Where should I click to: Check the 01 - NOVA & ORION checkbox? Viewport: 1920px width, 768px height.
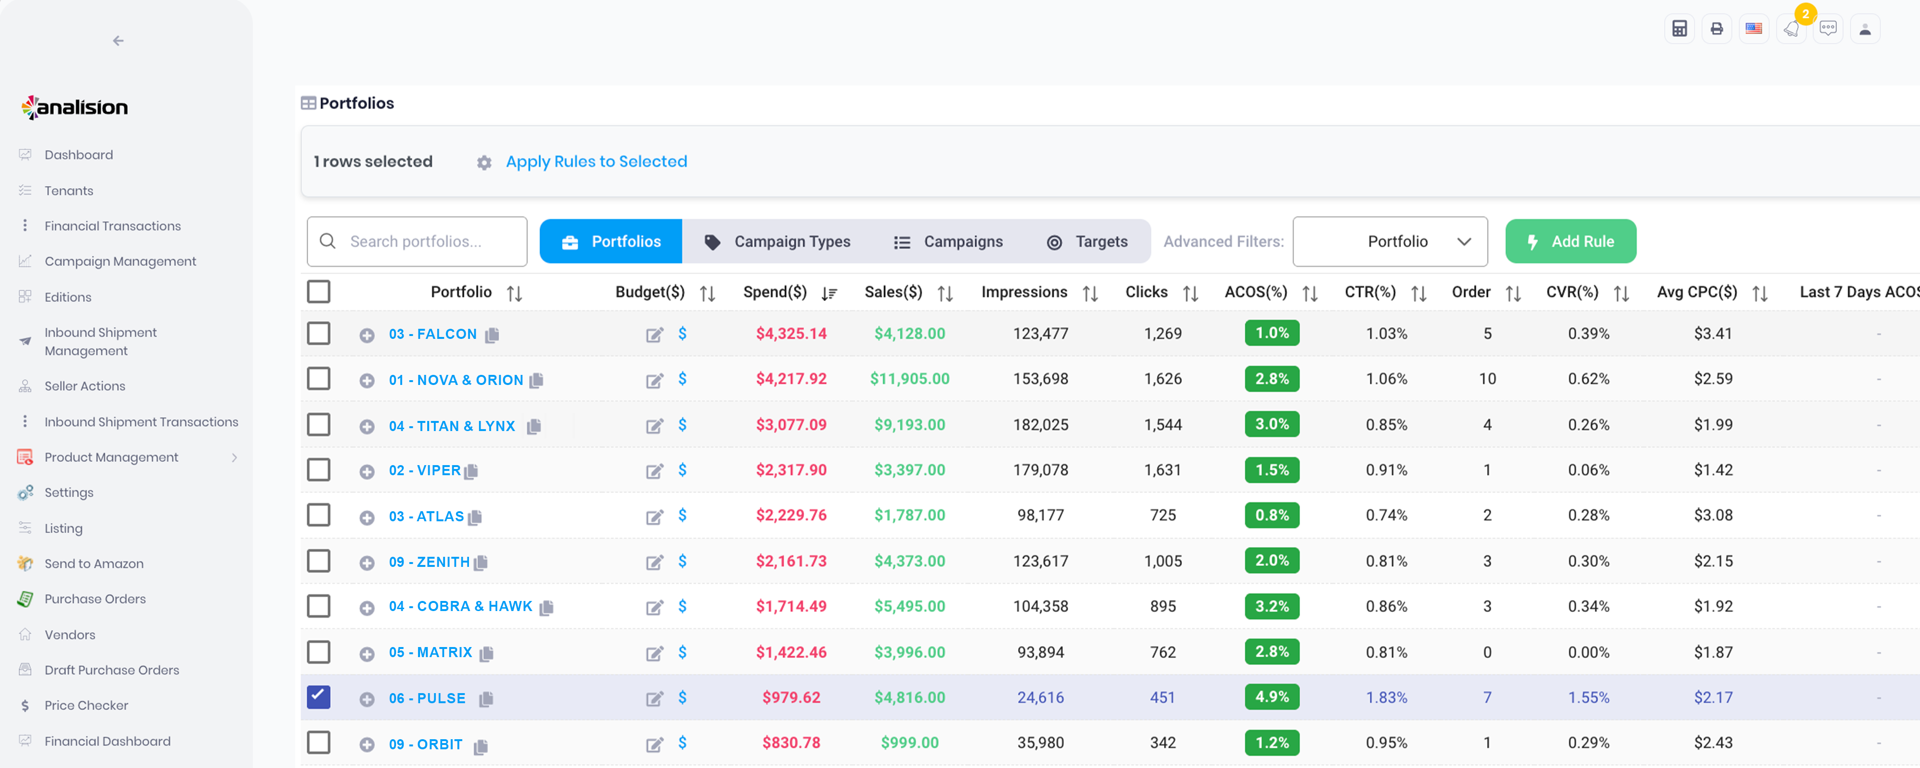(319, 379)
